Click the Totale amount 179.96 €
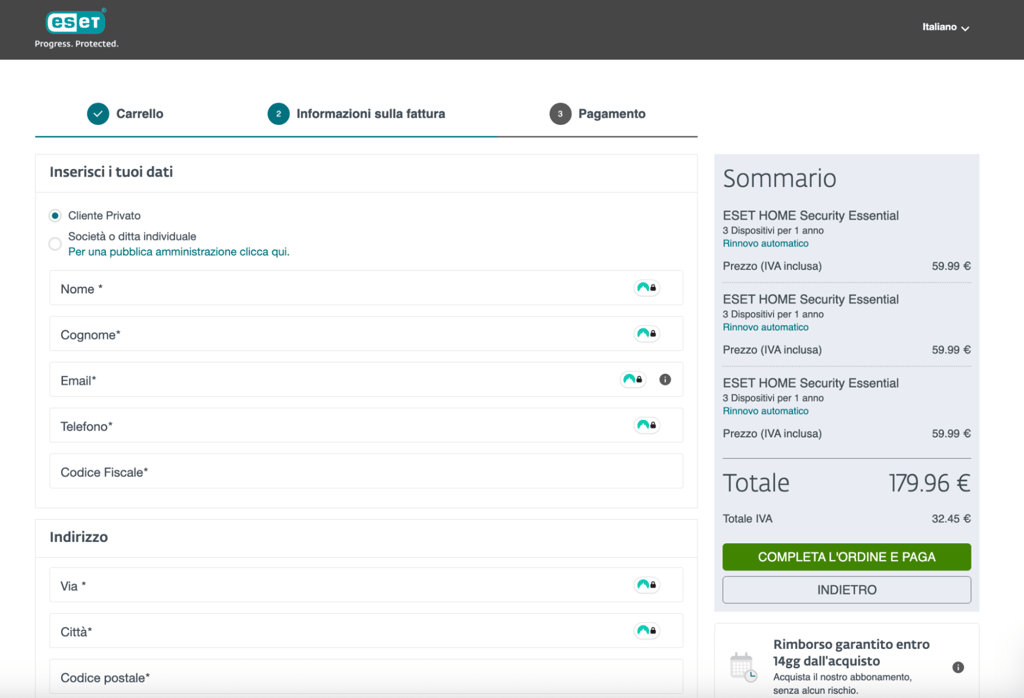1024x698 pixels. coord(929,484)
